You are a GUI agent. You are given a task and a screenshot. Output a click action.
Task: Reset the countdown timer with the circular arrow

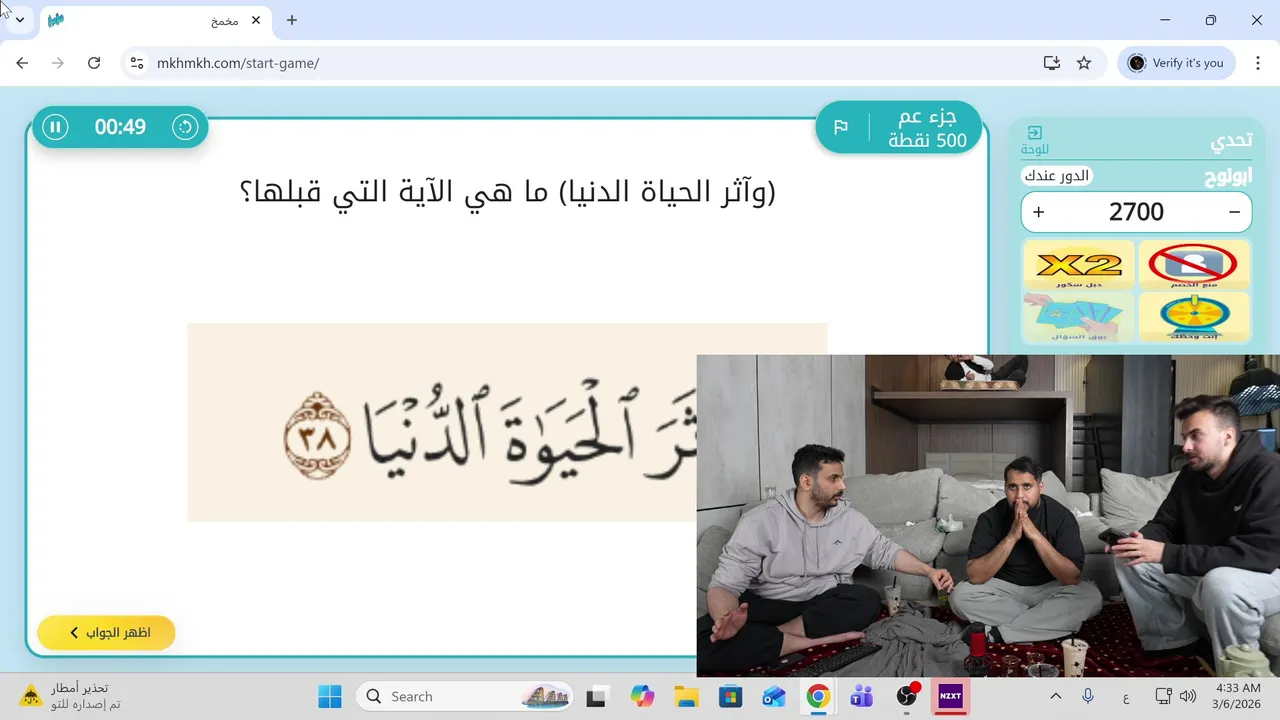[185, 127]
